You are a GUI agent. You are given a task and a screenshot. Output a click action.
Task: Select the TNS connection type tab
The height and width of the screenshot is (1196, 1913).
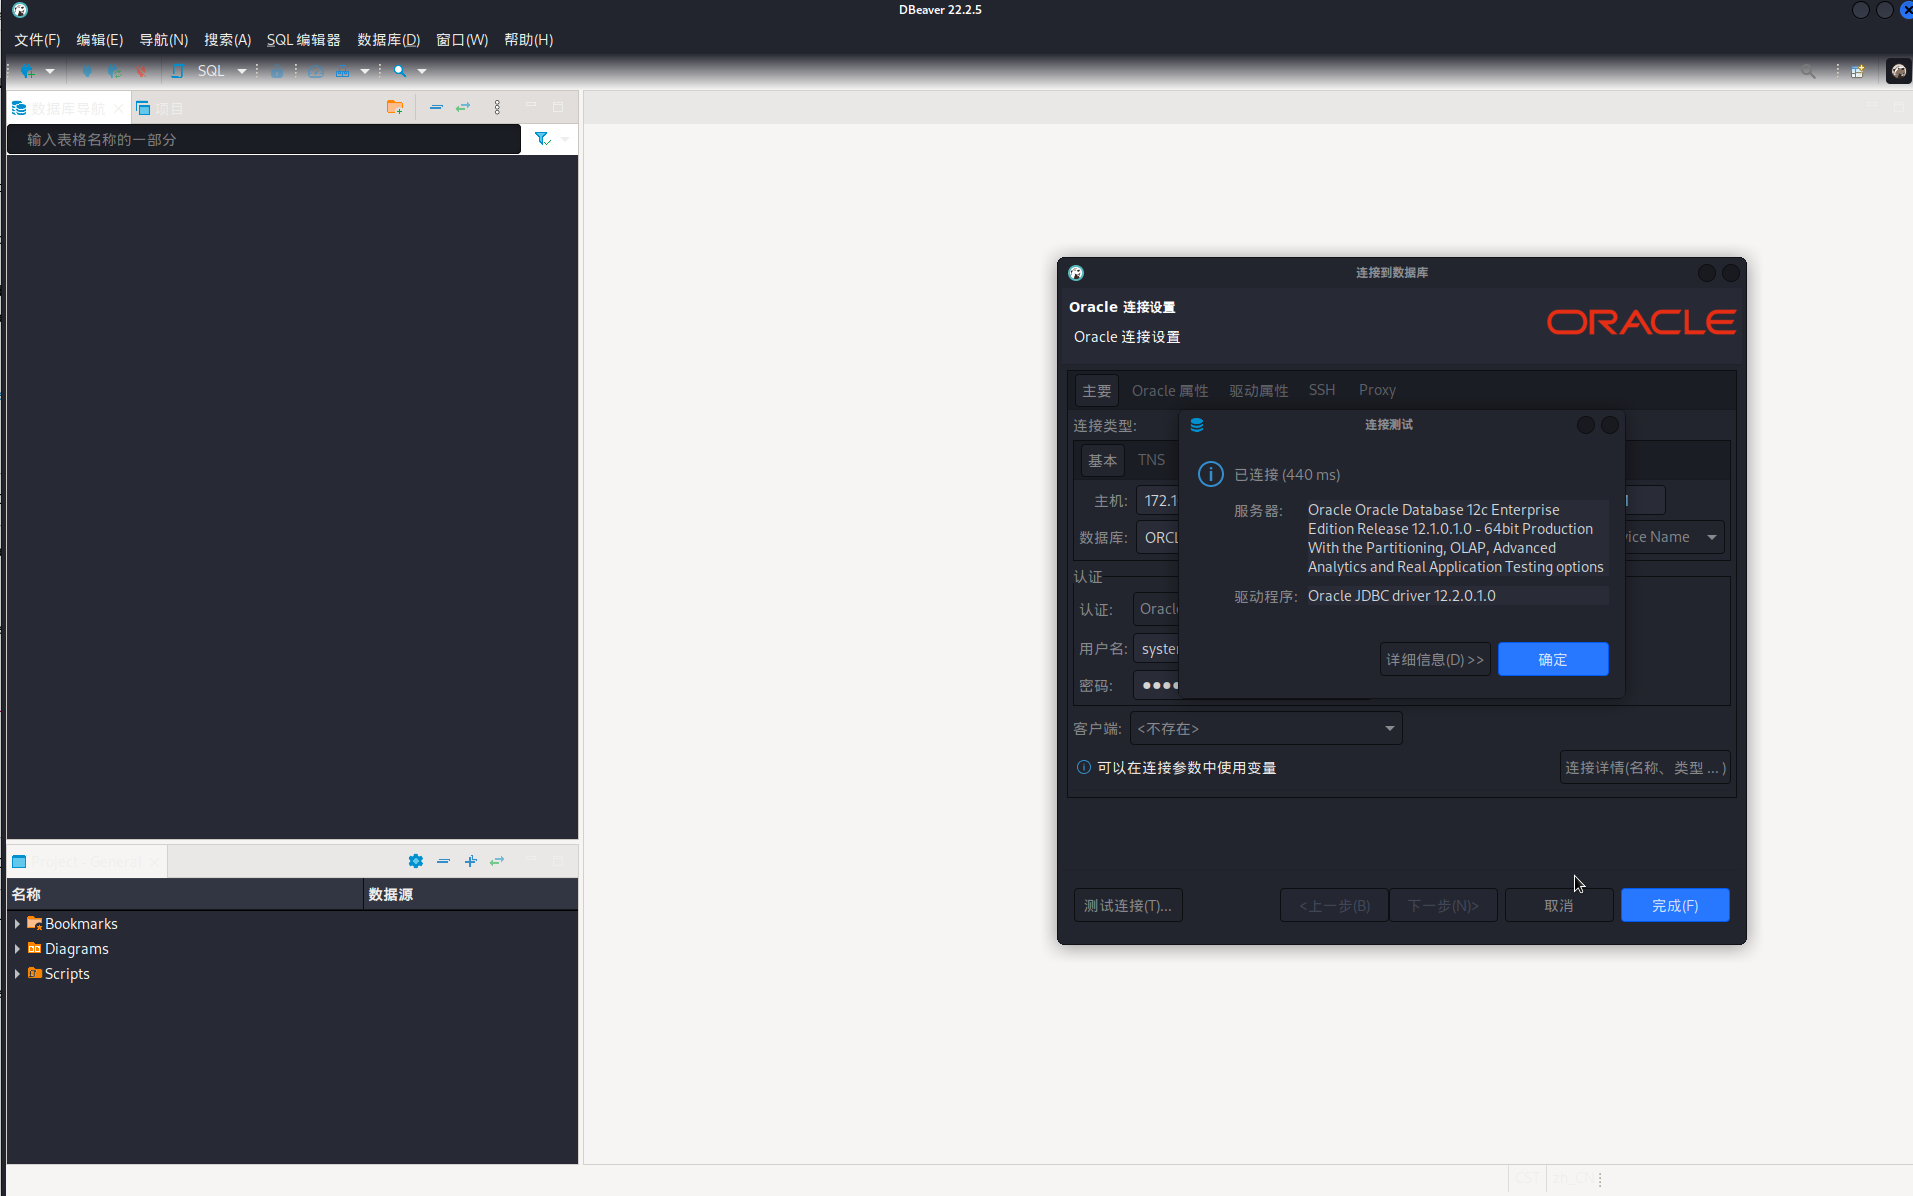[1151, 460]
